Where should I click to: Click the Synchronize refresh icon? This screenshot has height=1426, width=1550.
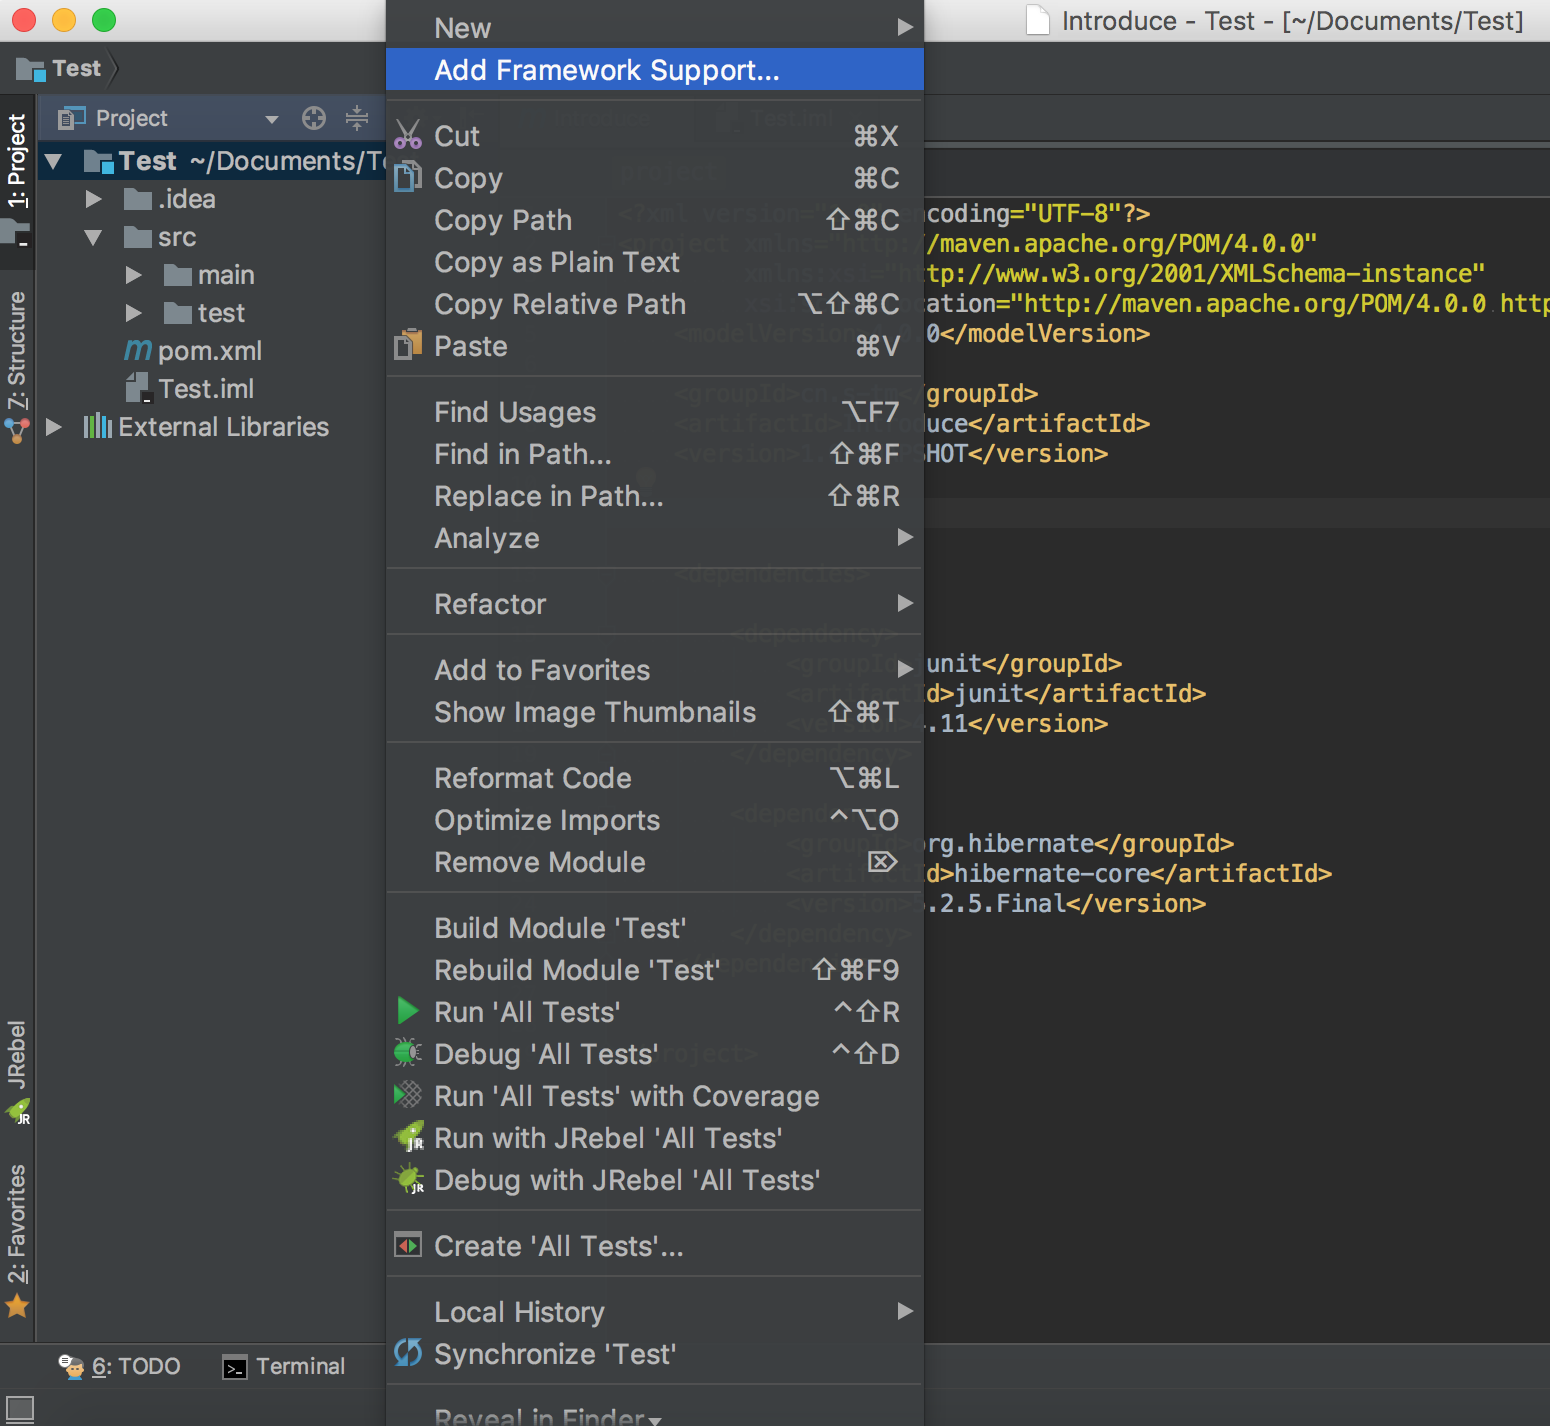point(408,1353)
